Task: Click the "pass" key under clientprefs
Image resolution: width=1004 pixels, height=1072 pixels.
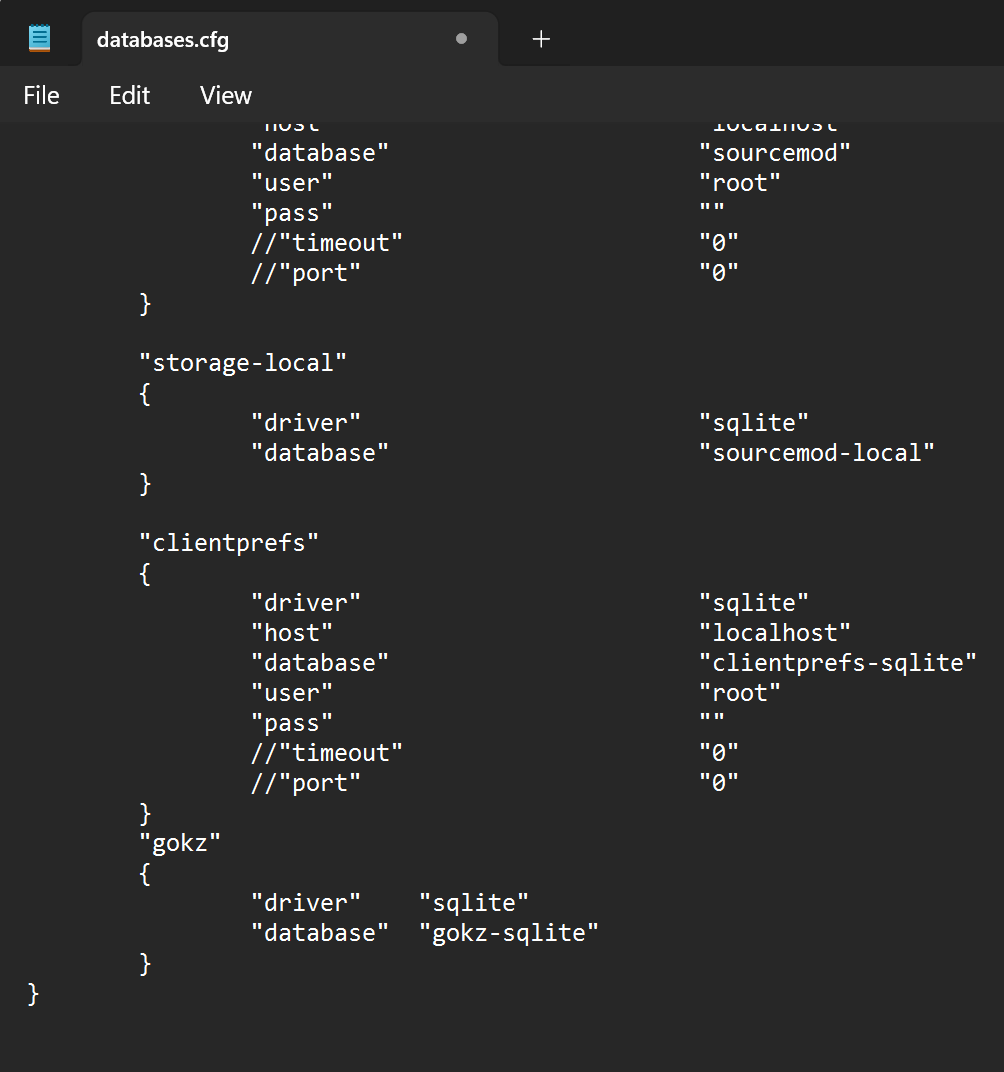Action: click(291, 722)
